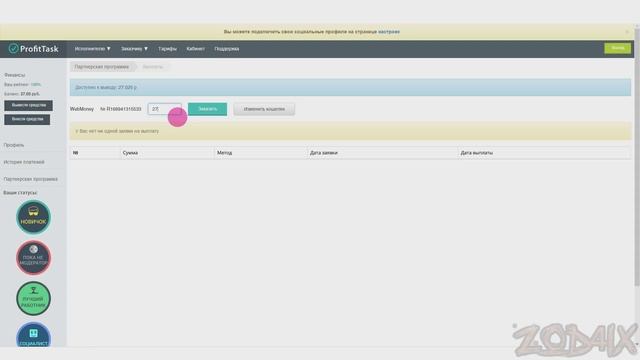This screenshot has width=640, height=360.
Task: Open the Заказчику dropdown menu
Action: tap(134, 49)
